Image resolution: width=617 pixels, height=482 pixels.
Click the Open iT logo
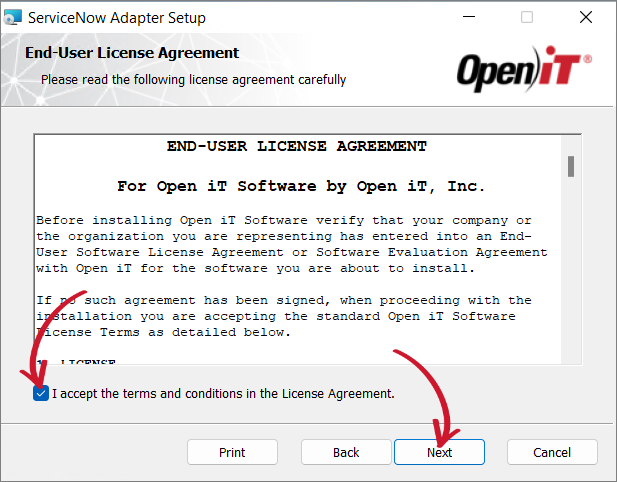coord(524,69)
